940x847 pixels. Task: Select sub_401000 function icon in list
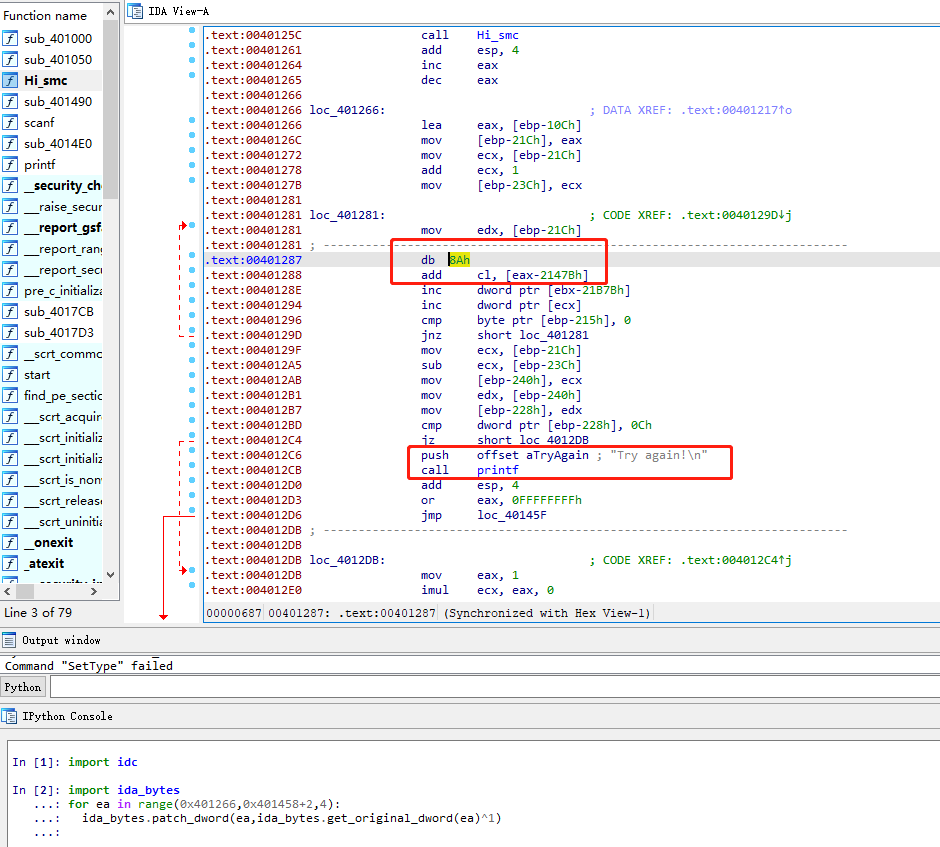(x=10, y=38)
